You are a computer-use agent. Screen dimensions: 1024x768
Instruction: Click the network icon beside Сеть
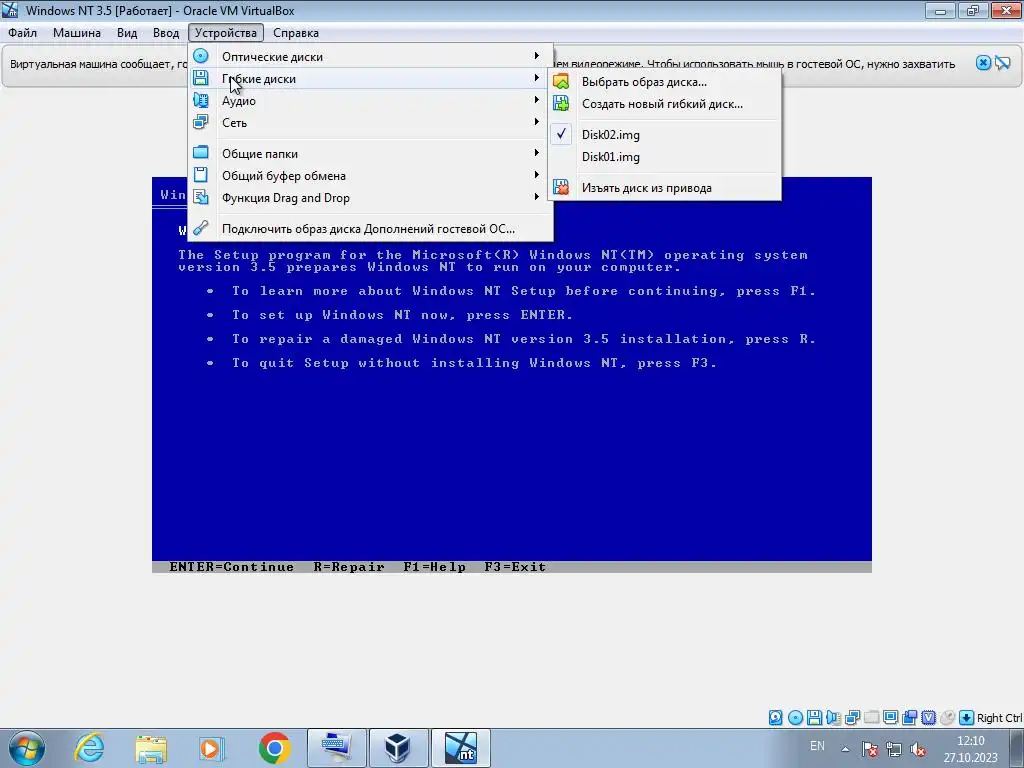point(200,122)
